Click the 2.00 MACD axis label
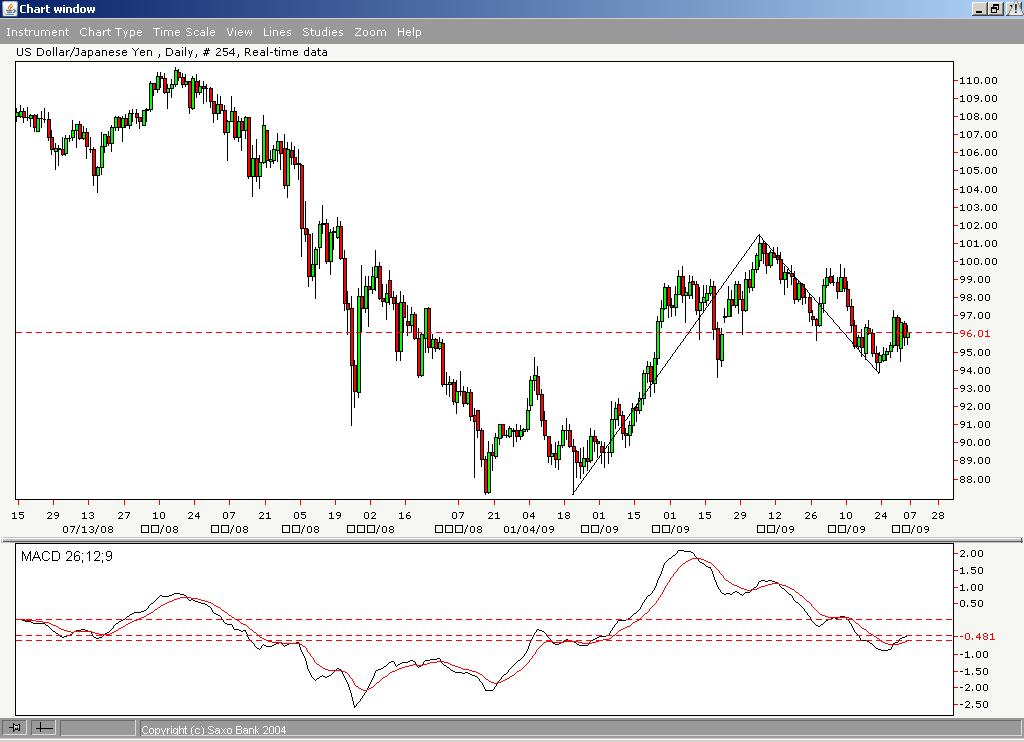 pos(971,553)
